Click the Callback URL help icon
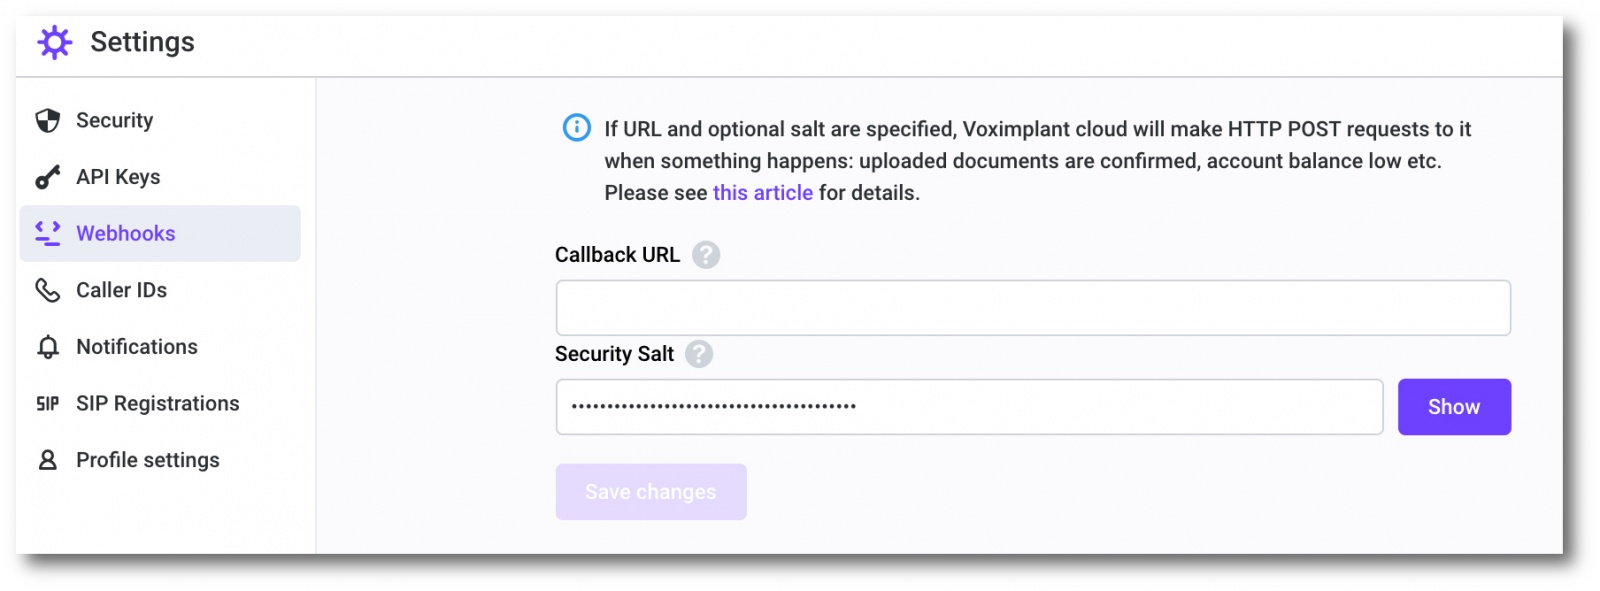 tap(706, 255)
